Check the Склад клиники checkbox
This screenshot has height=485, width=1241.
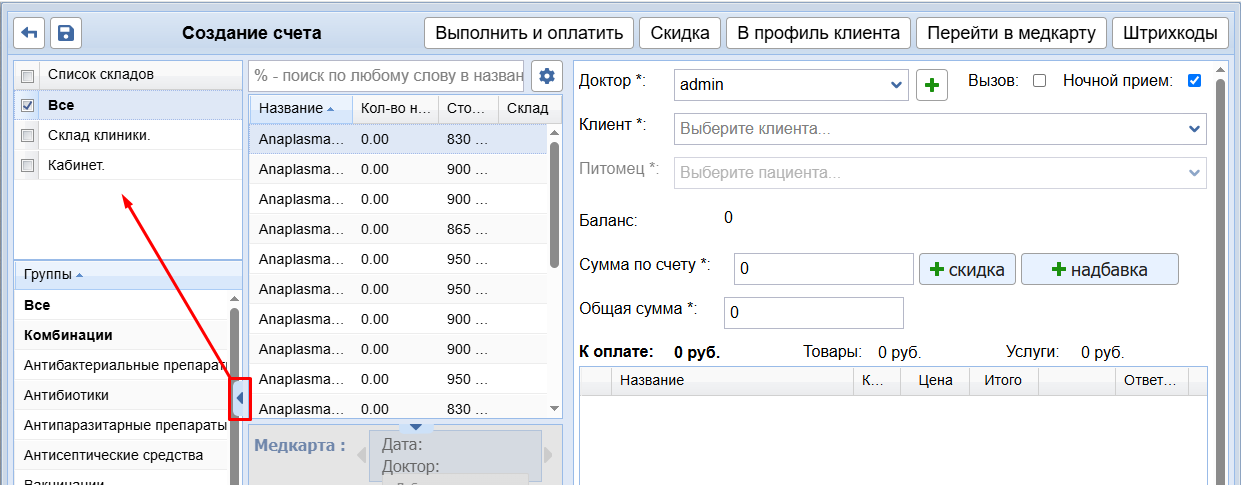pos(28,135)
